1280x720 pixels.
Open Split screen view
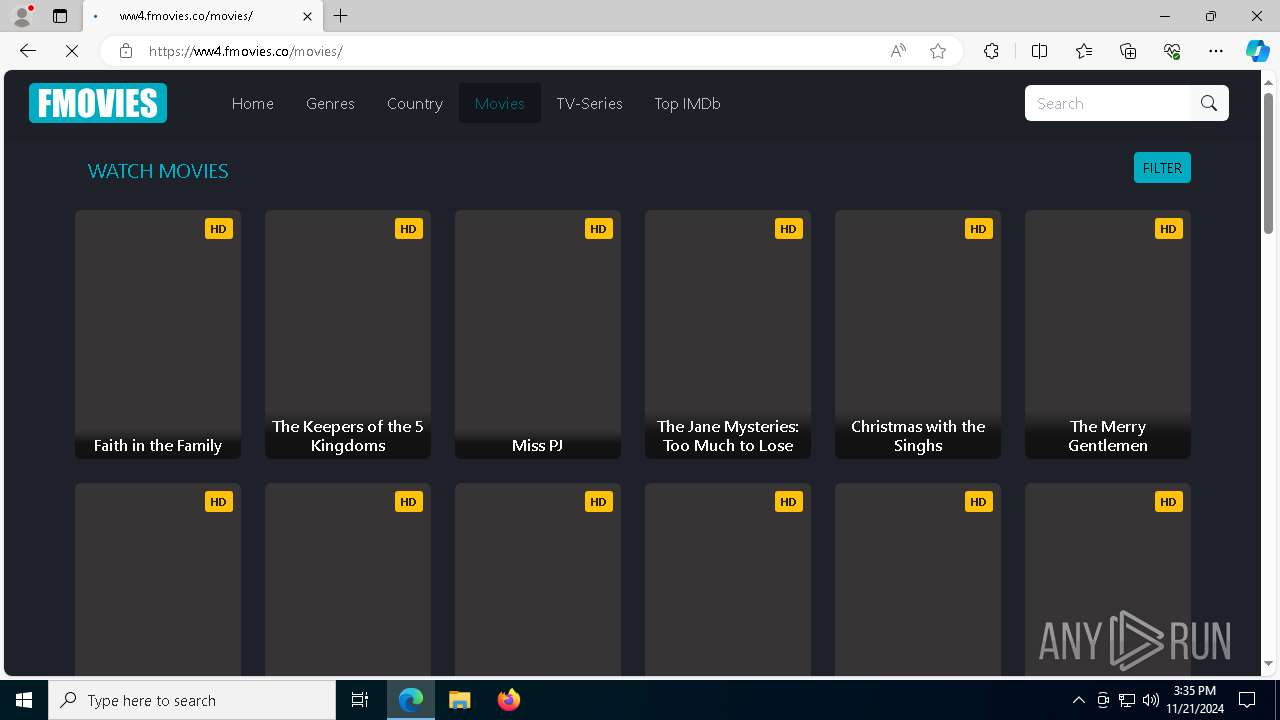tap(1039, 51)
